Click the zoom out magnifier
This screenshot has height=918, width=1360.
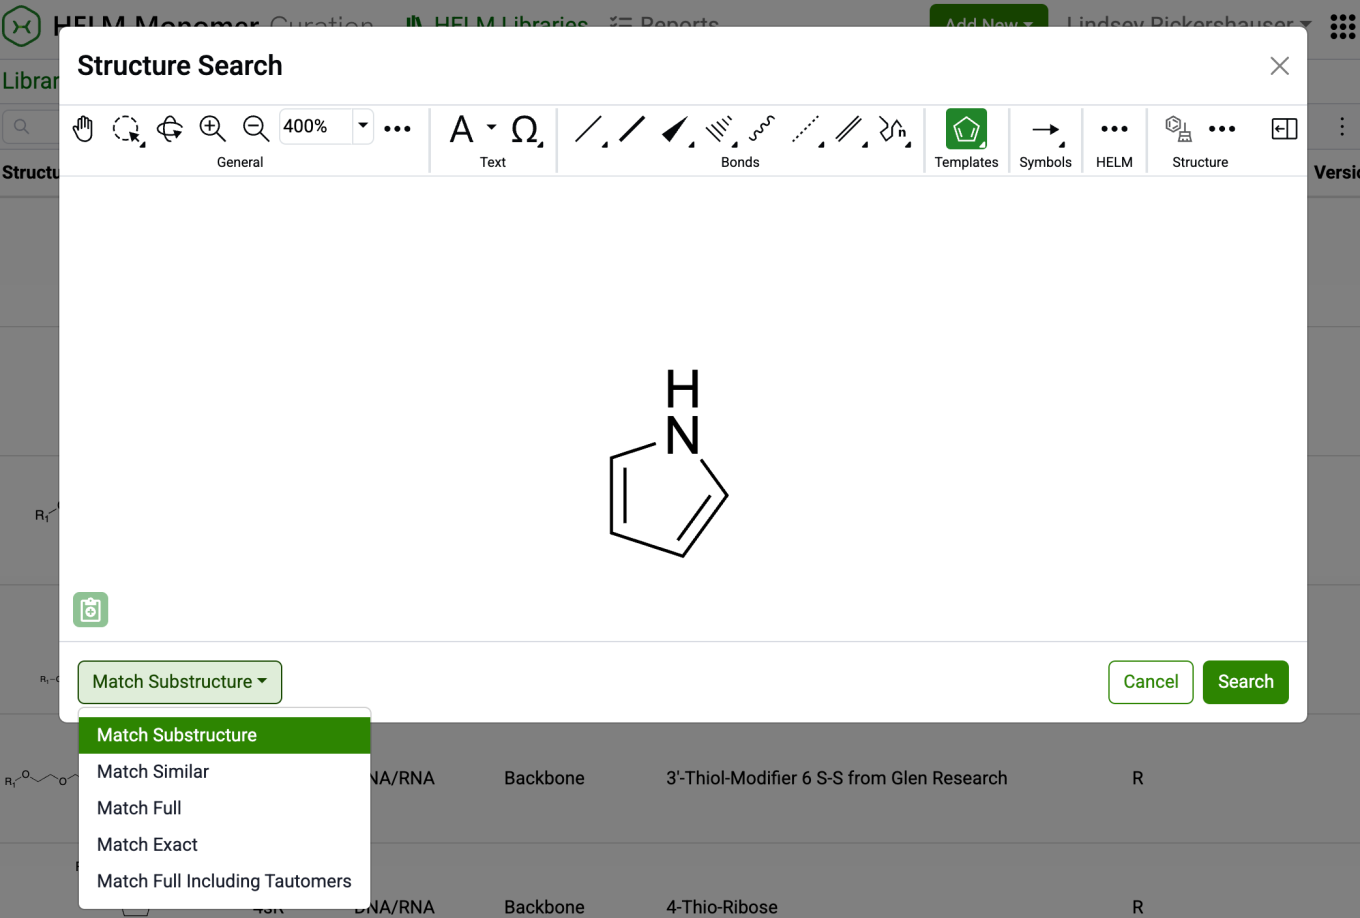tap(256, 128)
